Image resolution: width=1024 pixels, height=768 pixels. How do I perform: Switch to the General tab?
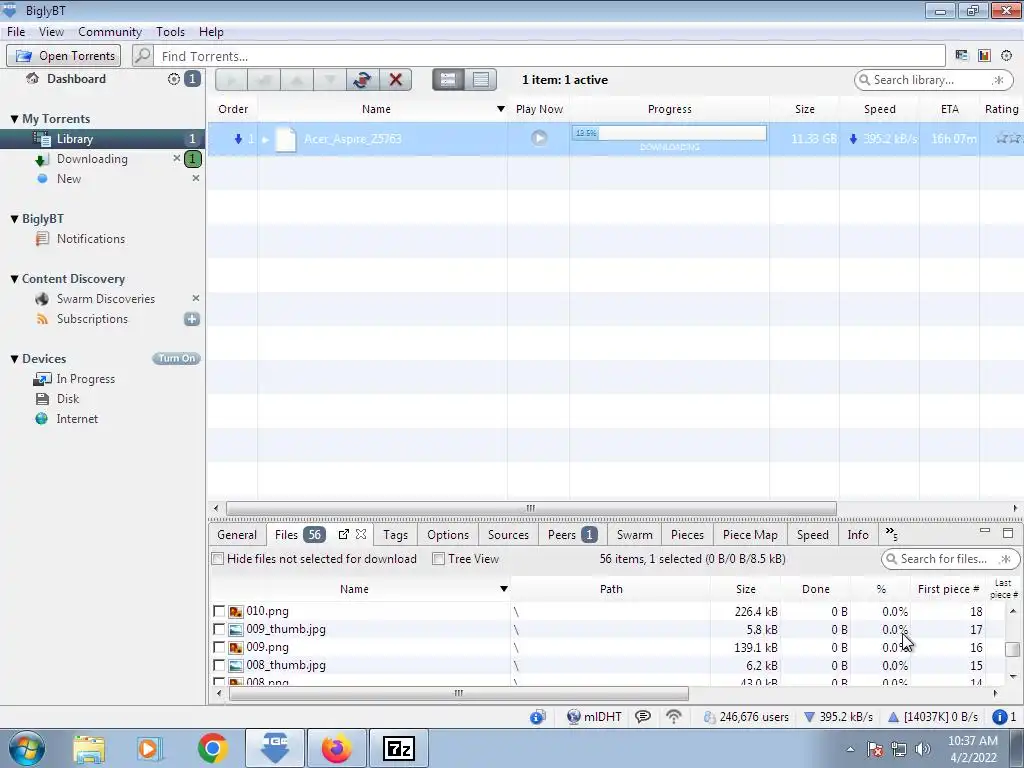(237, 535)
